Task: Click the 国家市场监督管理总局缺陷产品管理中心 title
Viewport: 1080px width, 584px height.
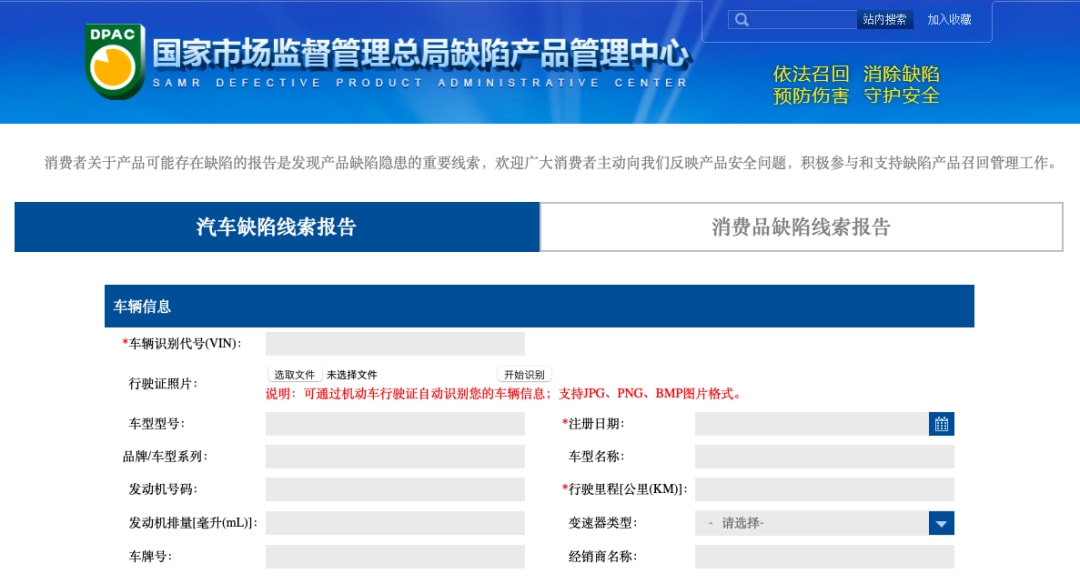Action: point(420,54)
